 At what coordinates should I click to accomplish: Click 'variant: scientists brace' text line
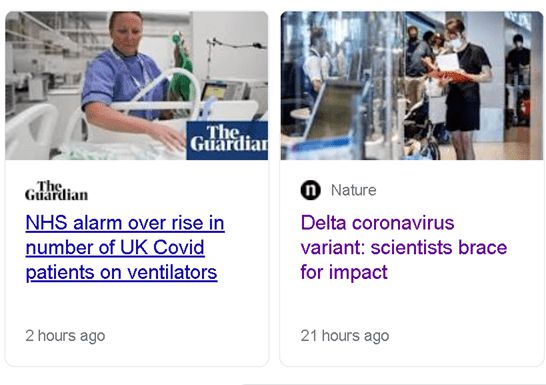404,248
